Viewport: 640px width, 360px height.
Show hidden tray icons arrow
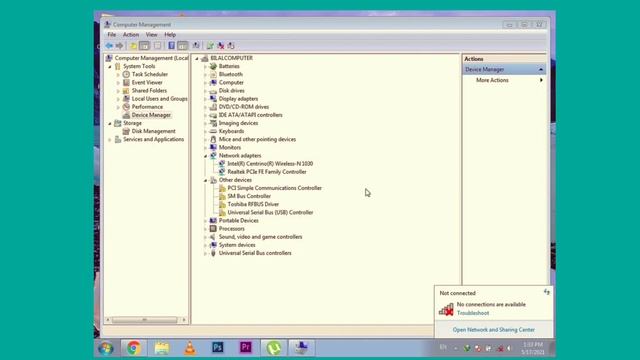[456, 349]
